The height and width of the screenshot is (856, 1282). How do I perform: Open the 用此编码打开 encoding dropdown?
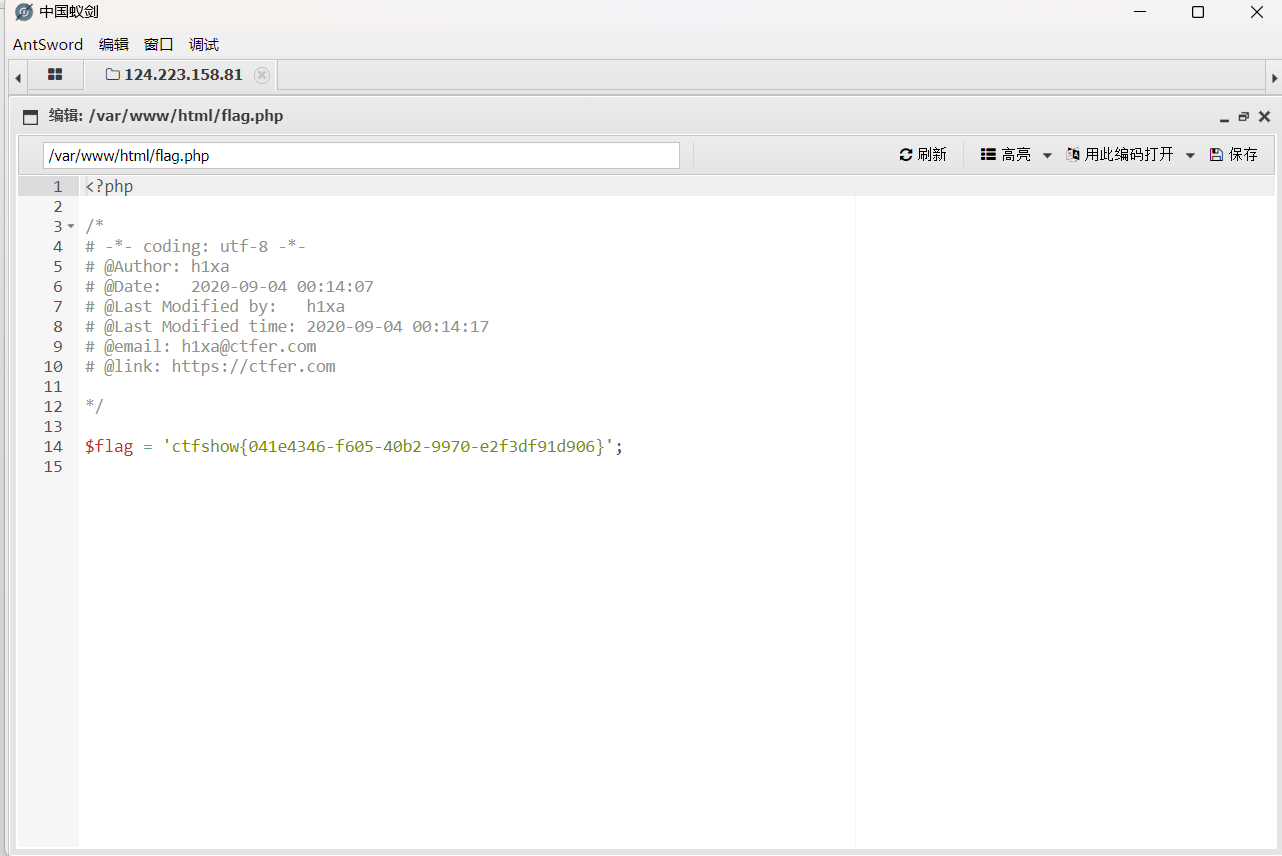[1131, 155]
